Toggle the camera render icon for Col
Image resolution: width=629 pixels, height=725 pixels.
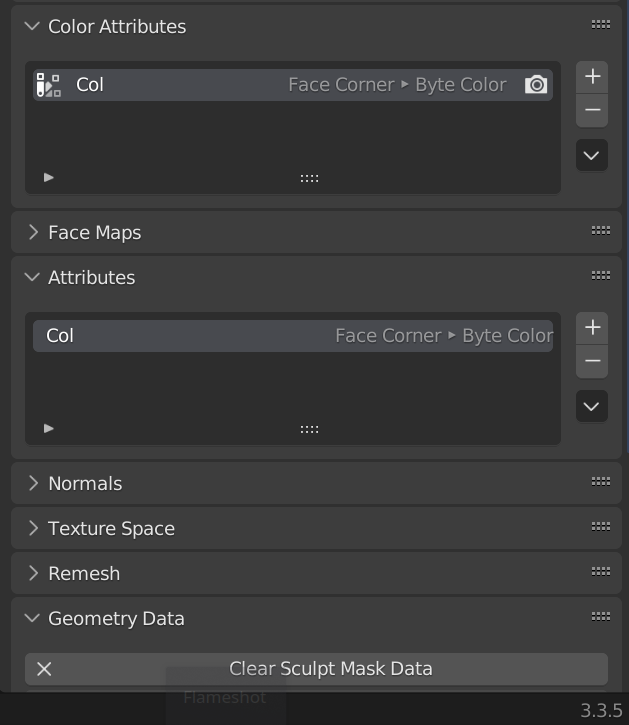pos(537,85)
